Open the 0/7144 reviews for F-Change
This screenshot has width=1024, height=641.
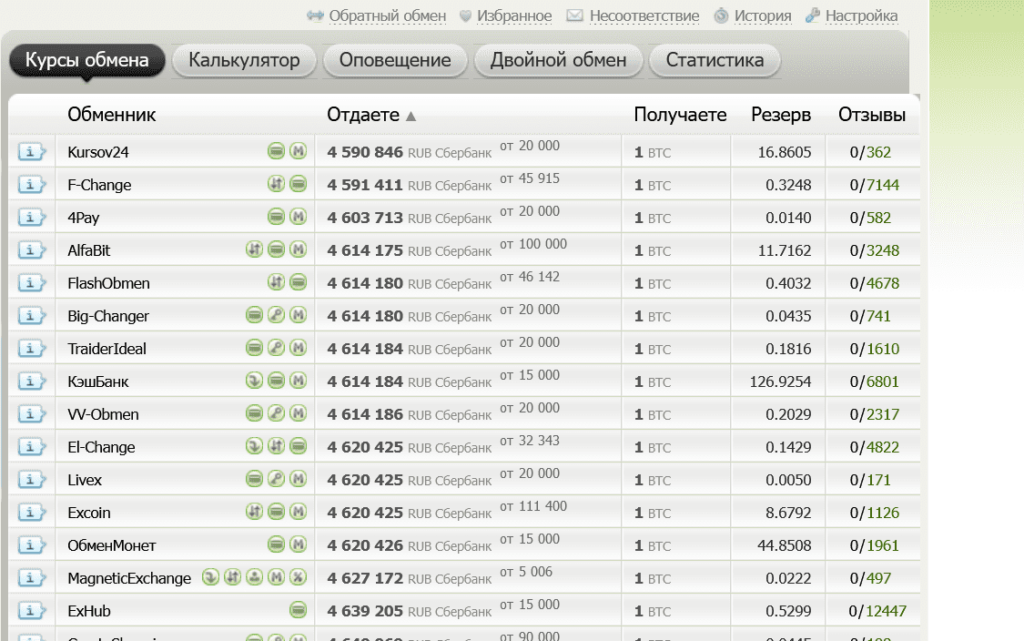coord(874,185)
